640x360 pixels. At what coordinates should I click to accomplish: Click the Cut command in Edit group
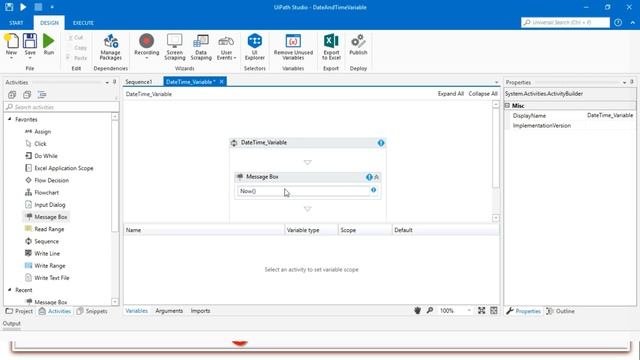76,38
